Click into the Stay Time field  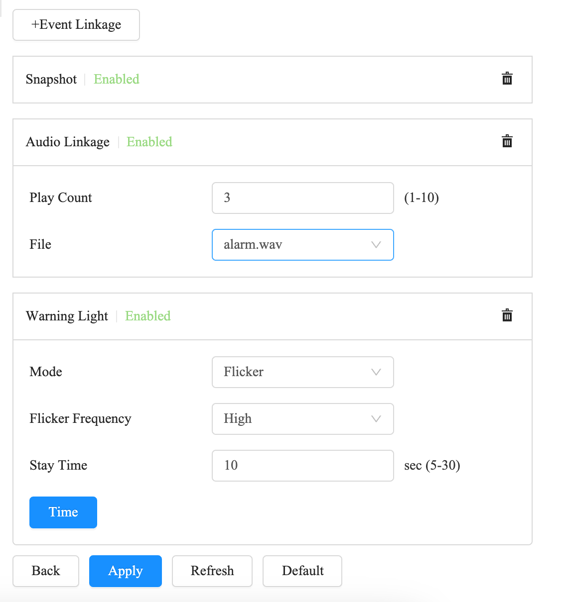click(x=303, y=466)
